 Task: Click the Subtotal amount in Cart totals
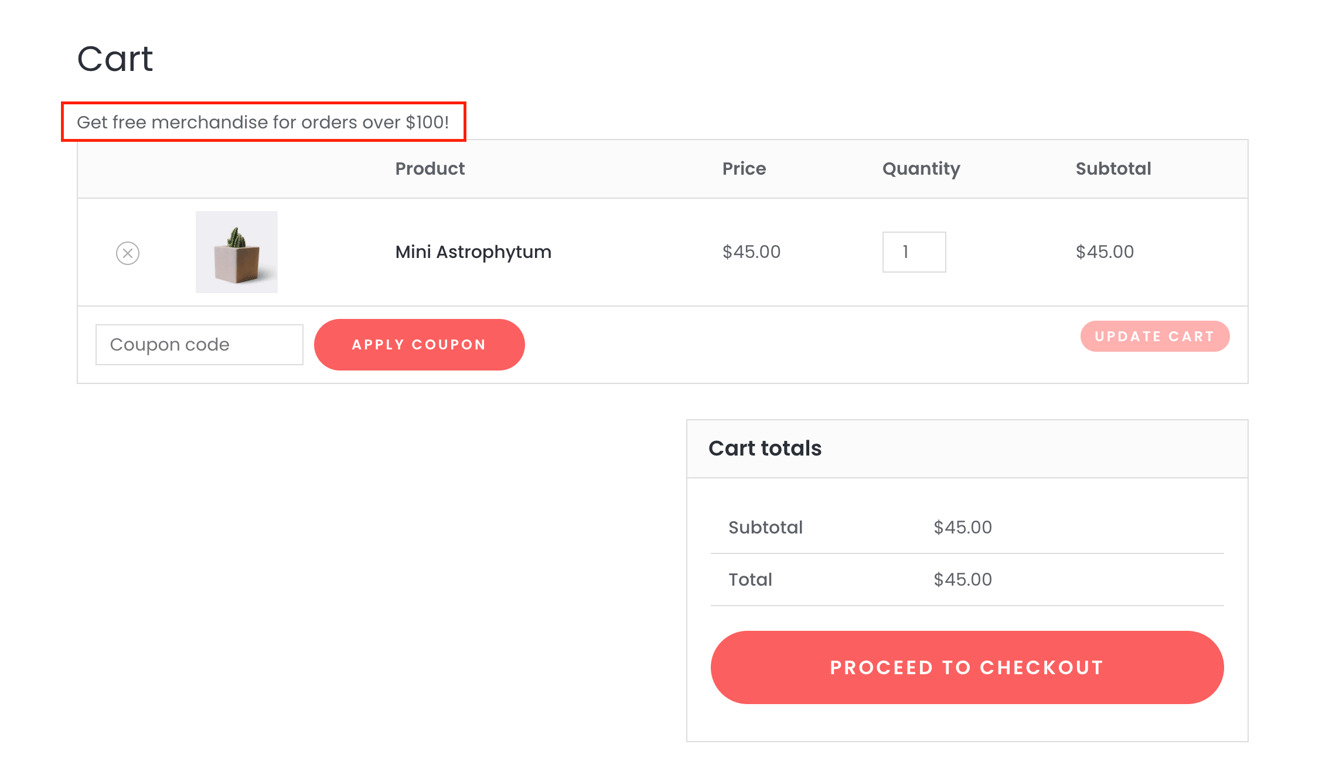pyautogui.click(x=962, y=527)
